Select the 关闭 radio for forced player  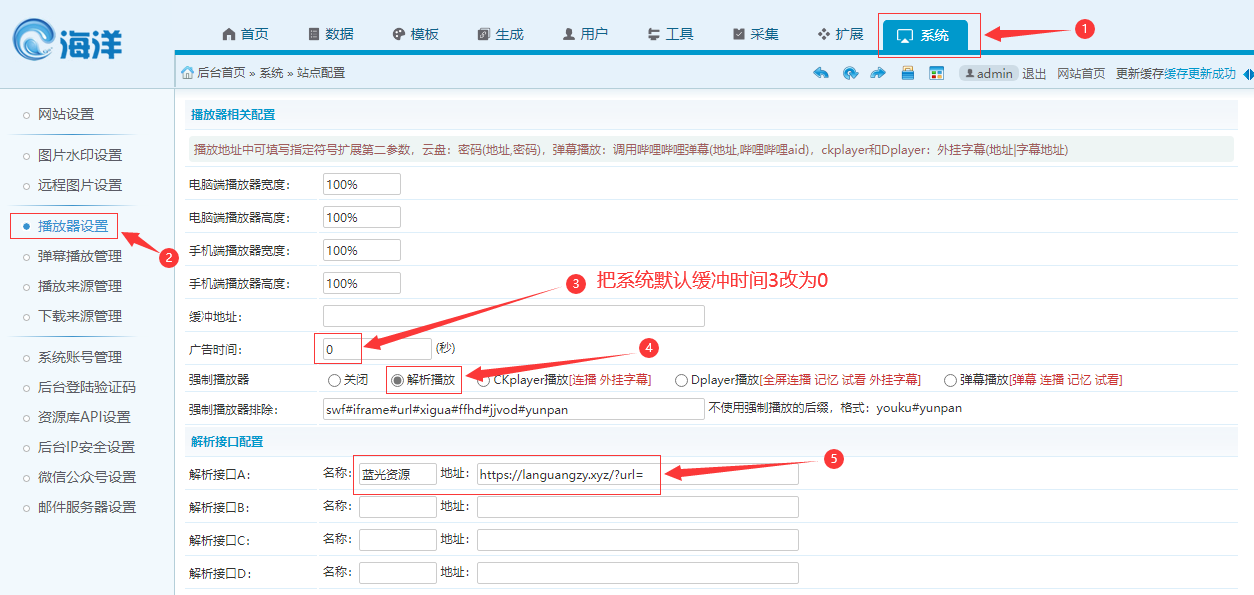click(334, 380)
